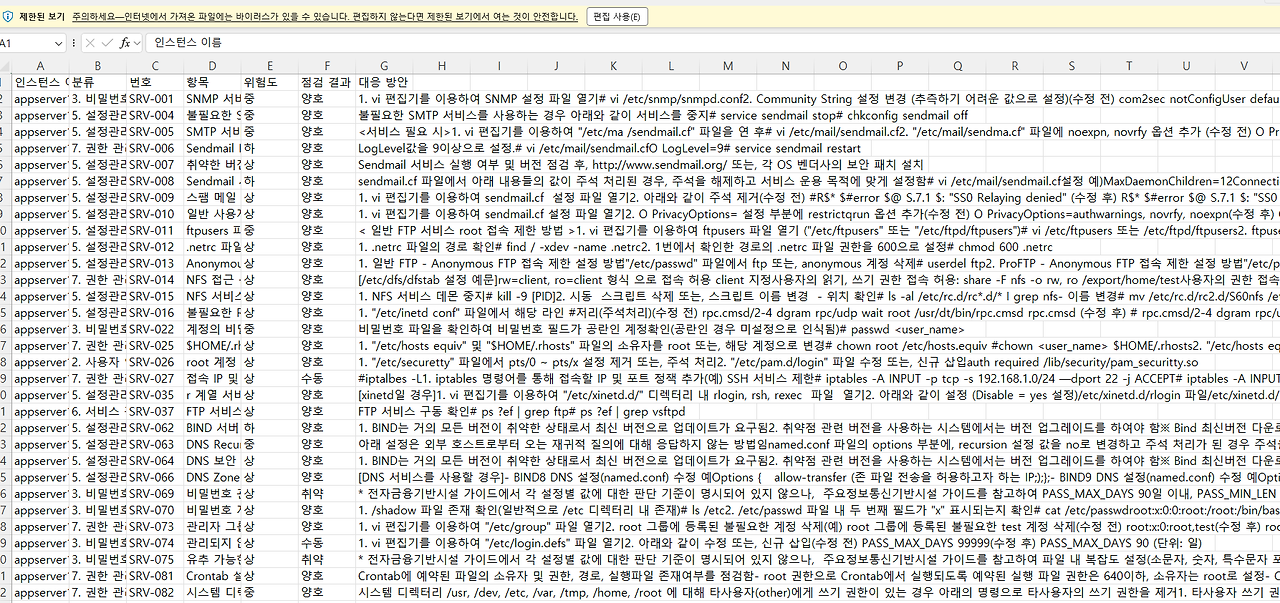Select column A header

coord(40,66)
